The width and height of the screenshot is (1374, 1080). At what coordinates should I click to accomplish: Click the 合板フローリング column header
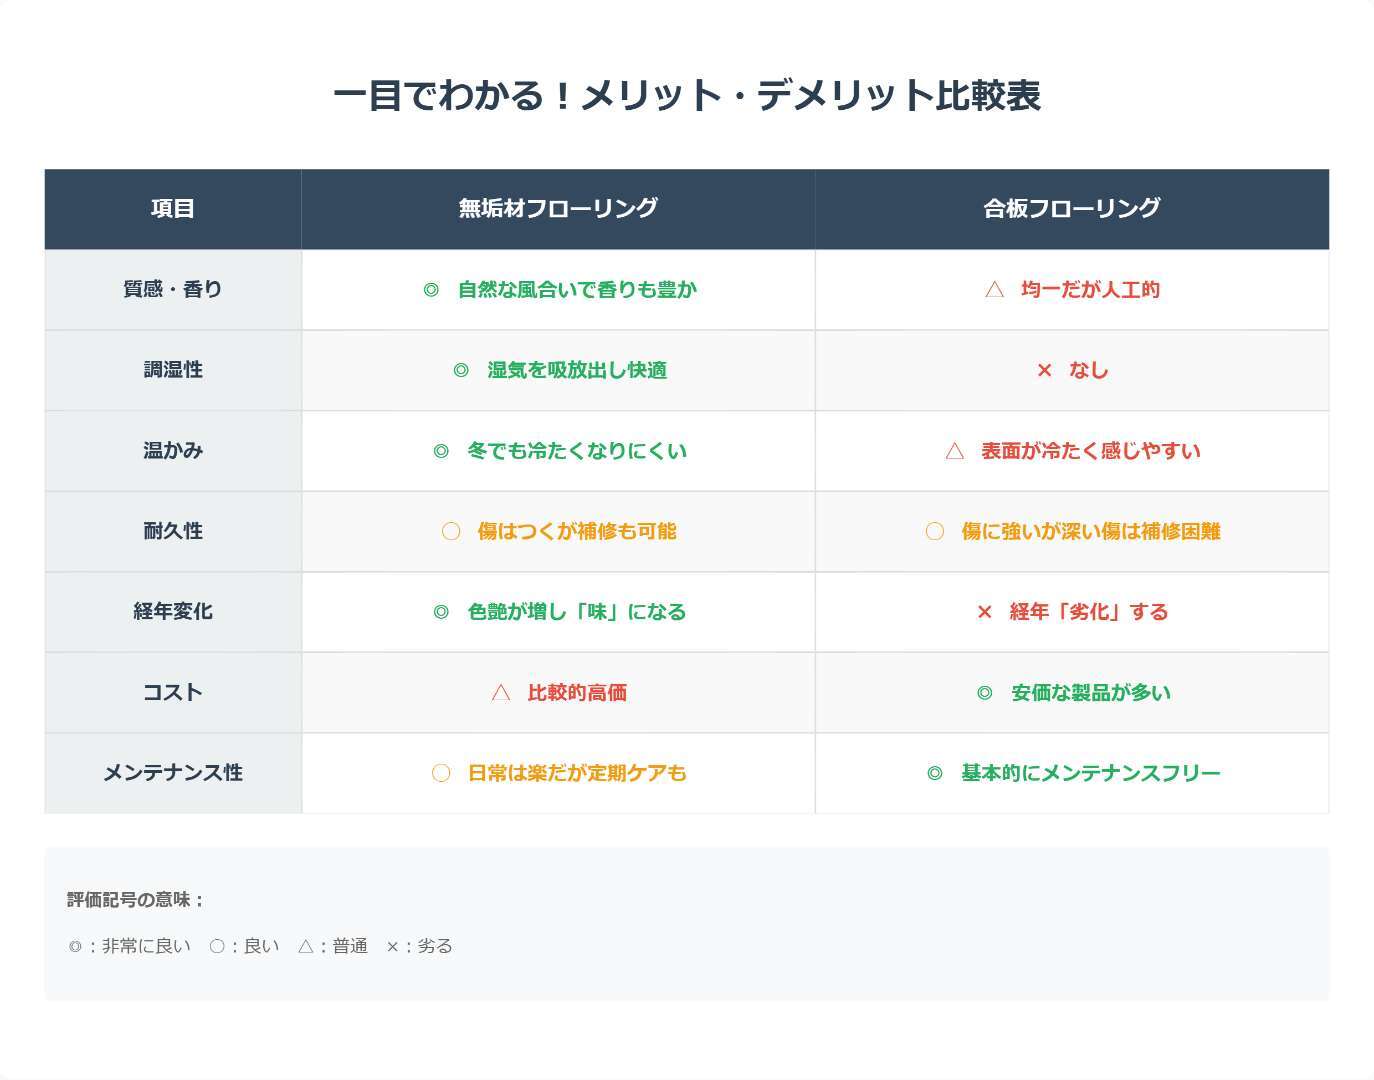1072,208
